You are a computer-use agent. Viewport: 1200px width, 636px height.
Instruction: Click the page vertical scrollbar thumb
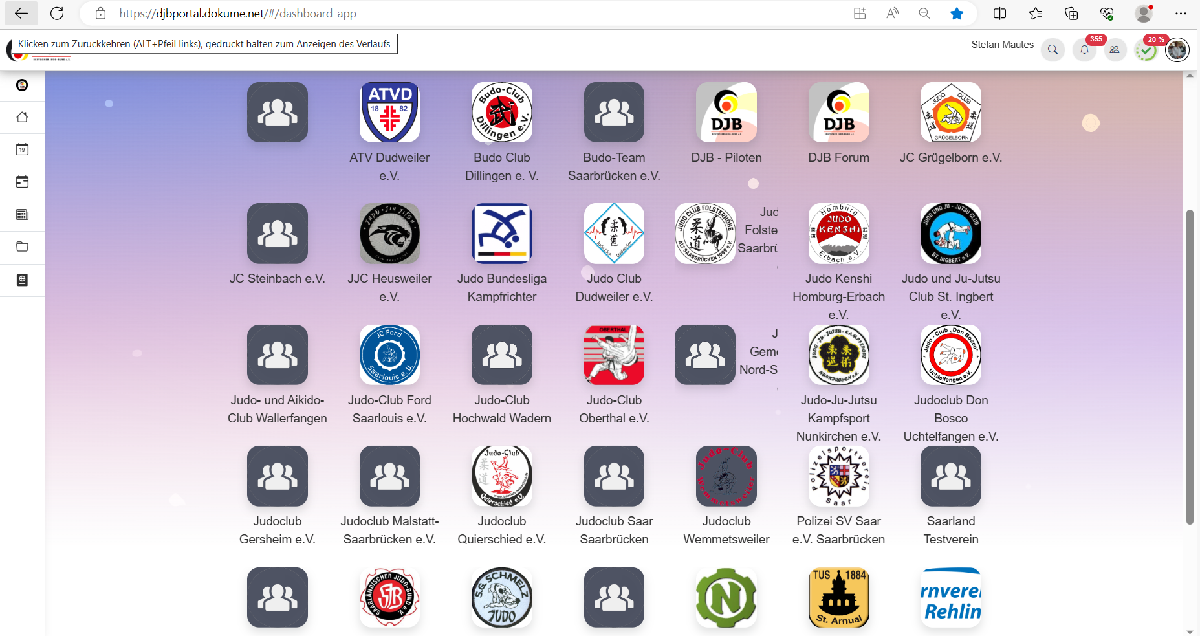[1189, 367]
